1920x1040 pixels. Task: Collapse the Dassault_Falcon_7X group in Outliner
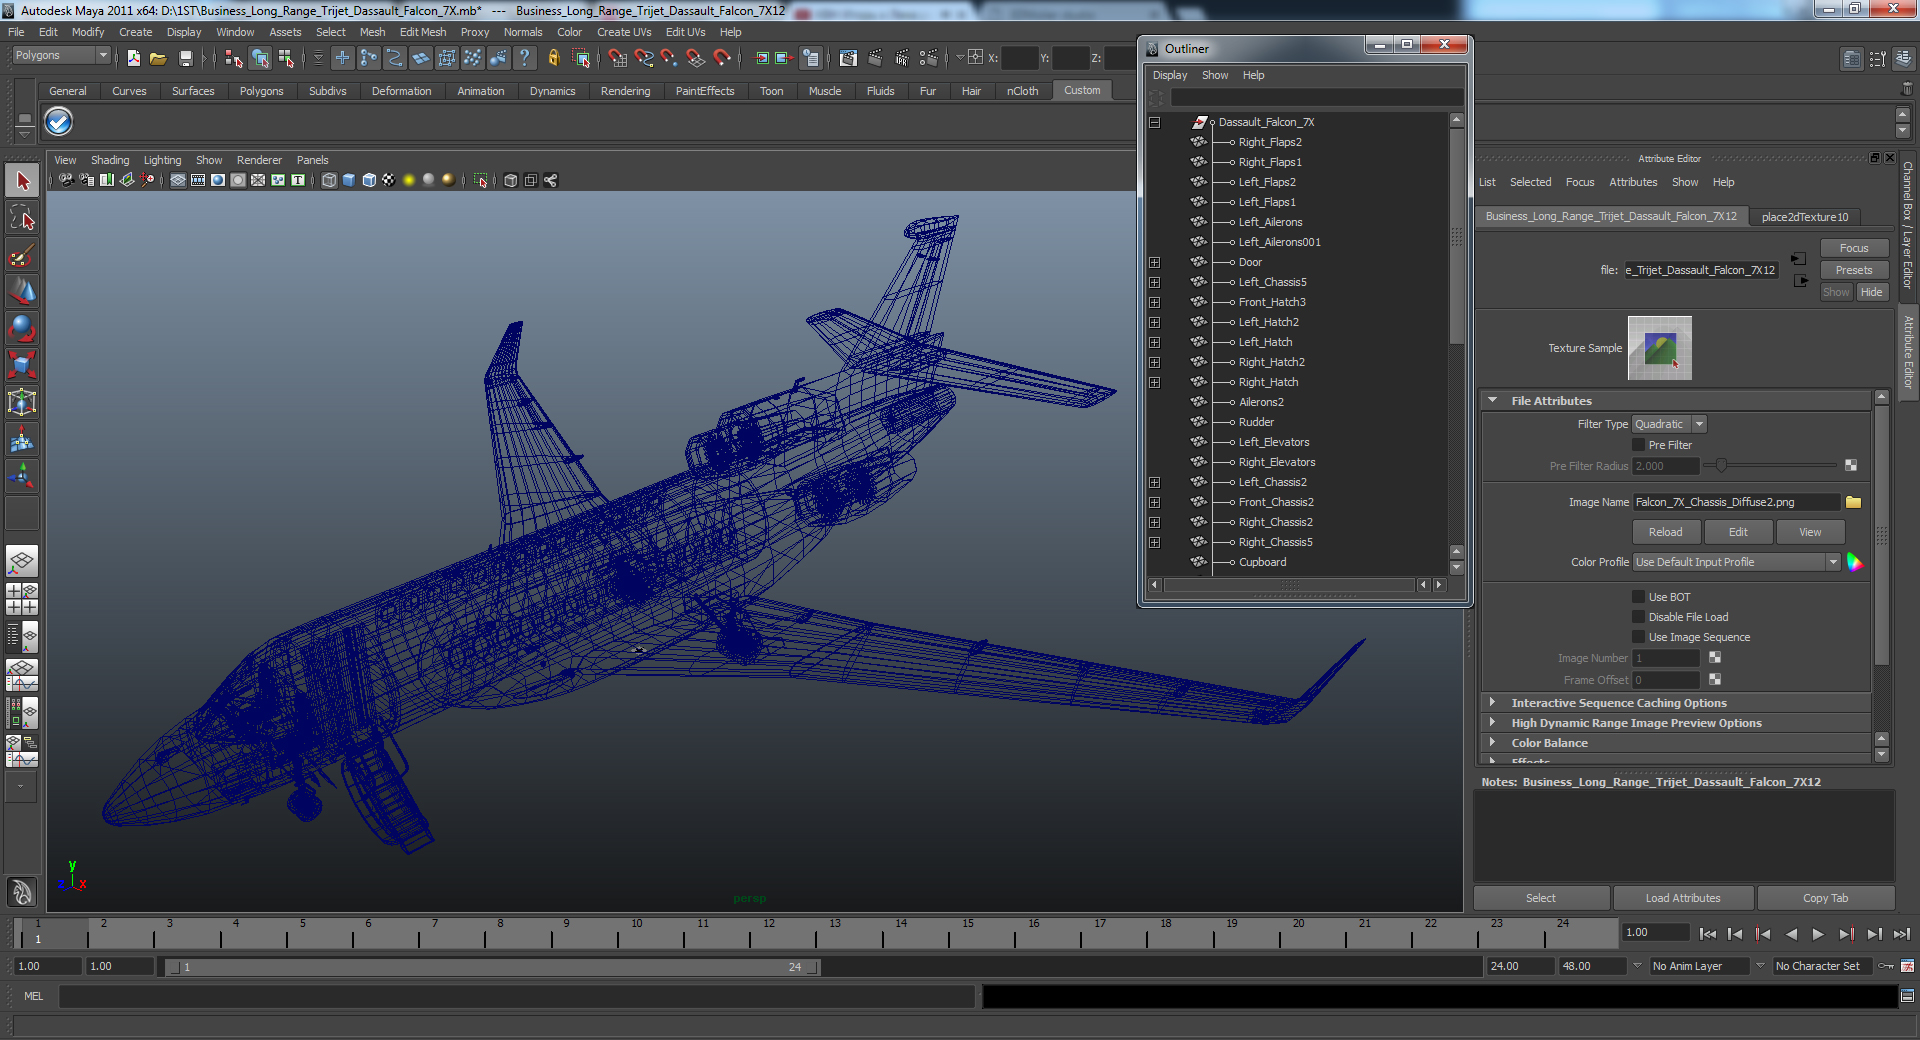1154,122
